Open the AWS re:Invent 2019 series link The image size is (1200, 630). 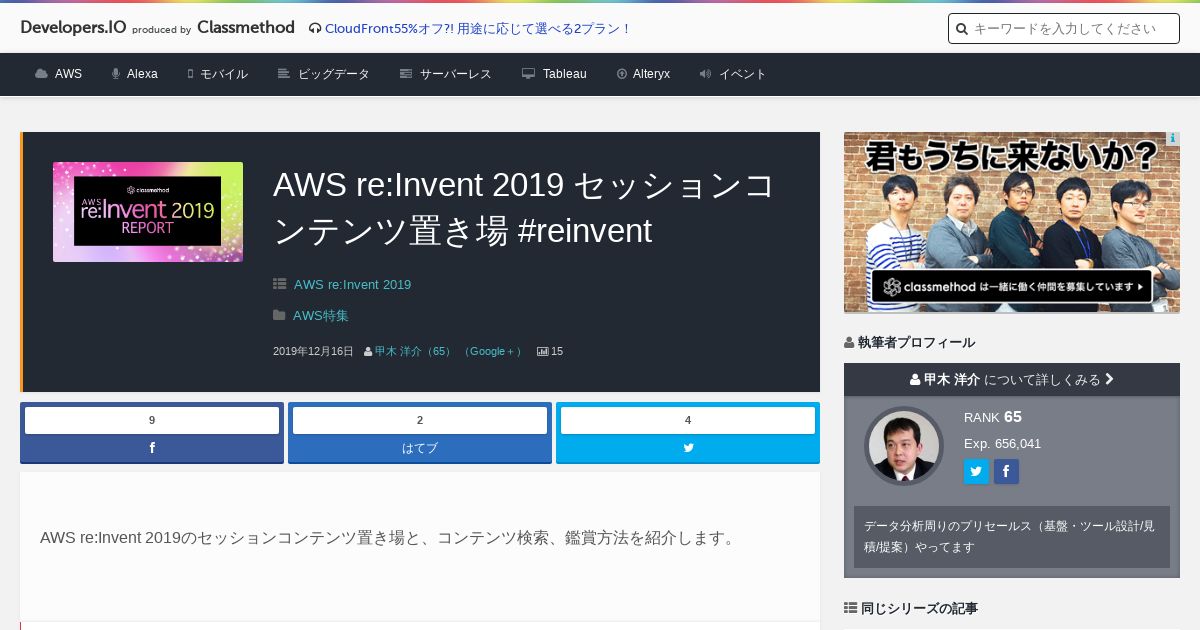pyautogui.click(x=352, y=284)
